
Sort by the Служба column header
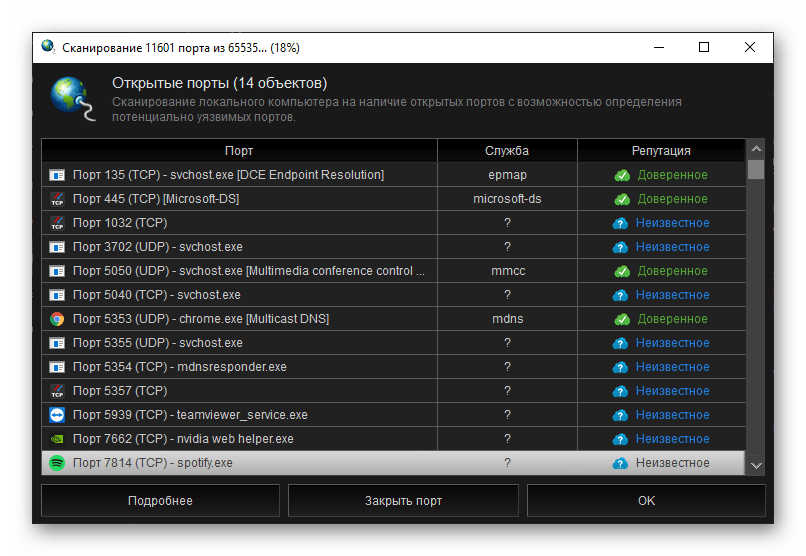[x=507, y=151]
